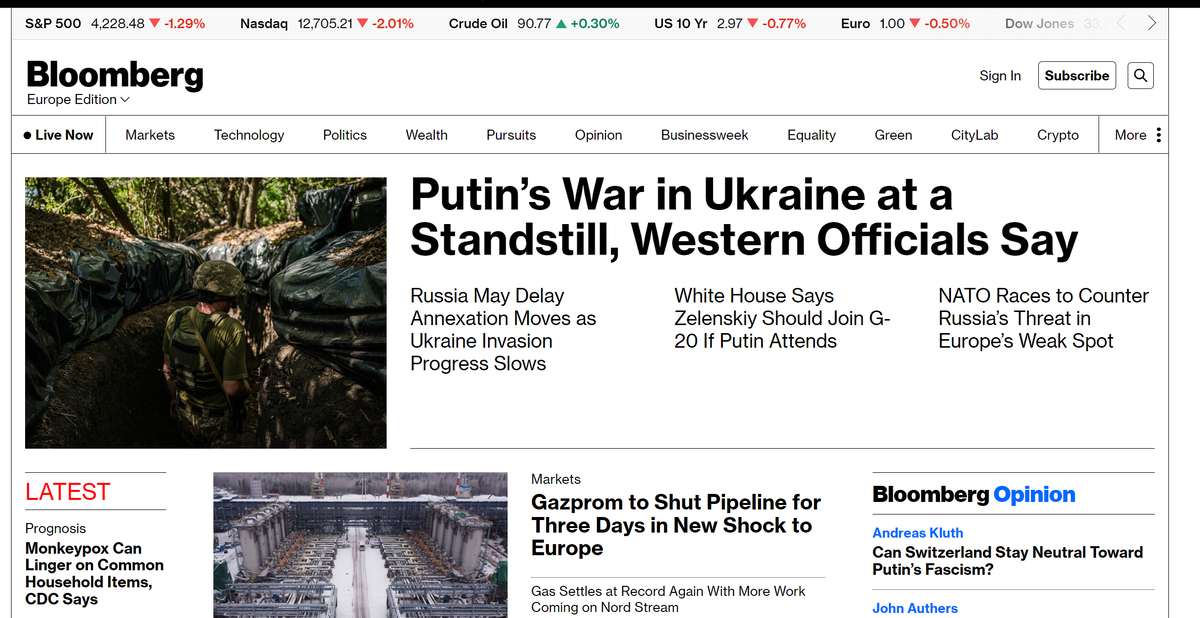
Task: Open the Wealth section
Action: (426, 135)
